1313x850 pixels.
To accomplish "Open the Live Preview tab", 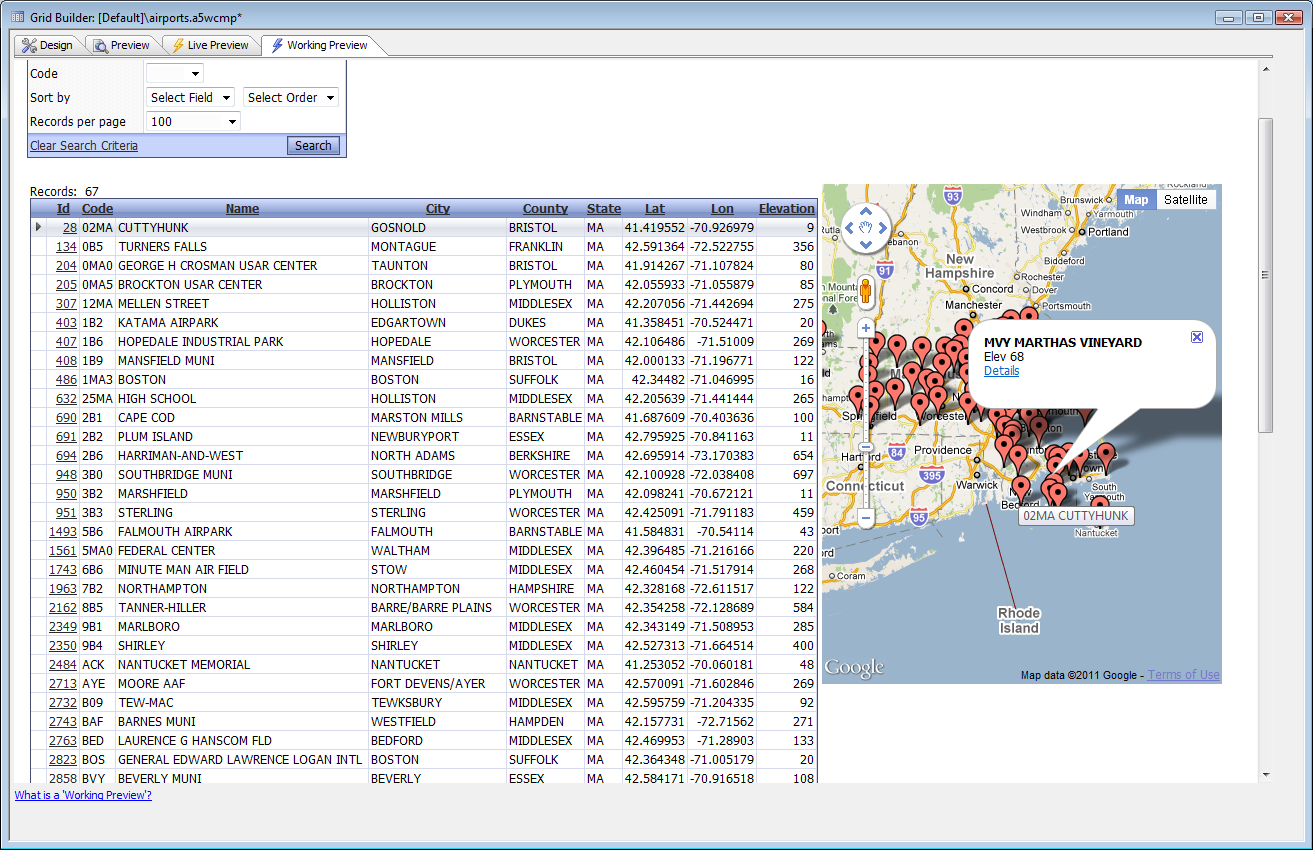I will 209,45.
